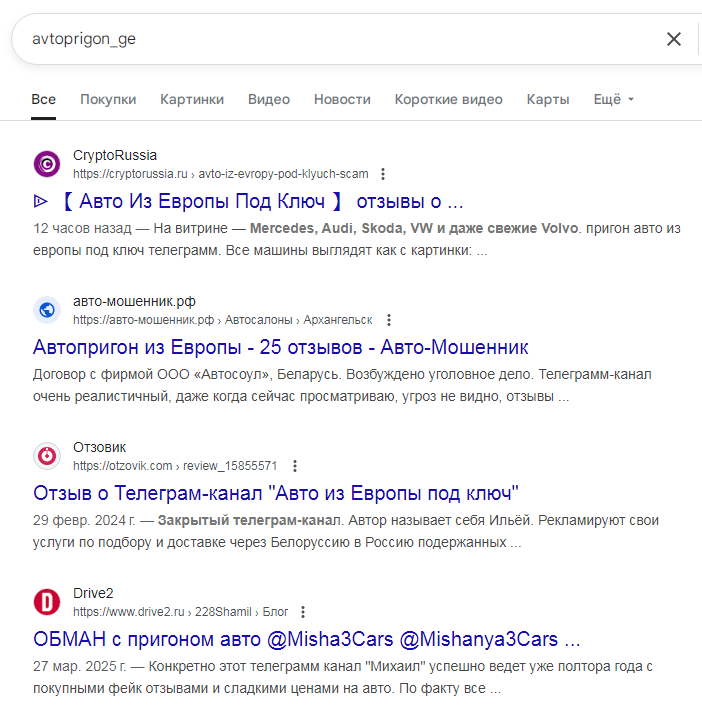Open the ОБМАН с пригоном авто link
The height and width of the screenshot is (712, 702).
pos(307,639)
